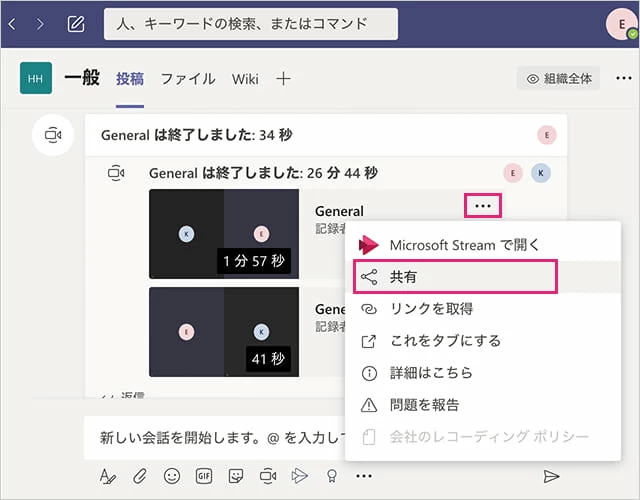Click the search or command box

tap(251, 24)
